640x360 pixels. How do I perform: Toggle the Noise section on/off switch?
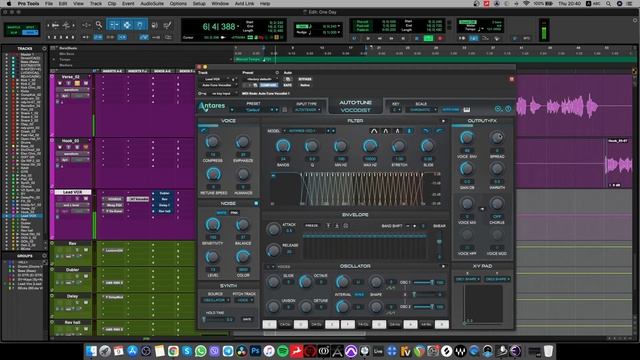256,203
